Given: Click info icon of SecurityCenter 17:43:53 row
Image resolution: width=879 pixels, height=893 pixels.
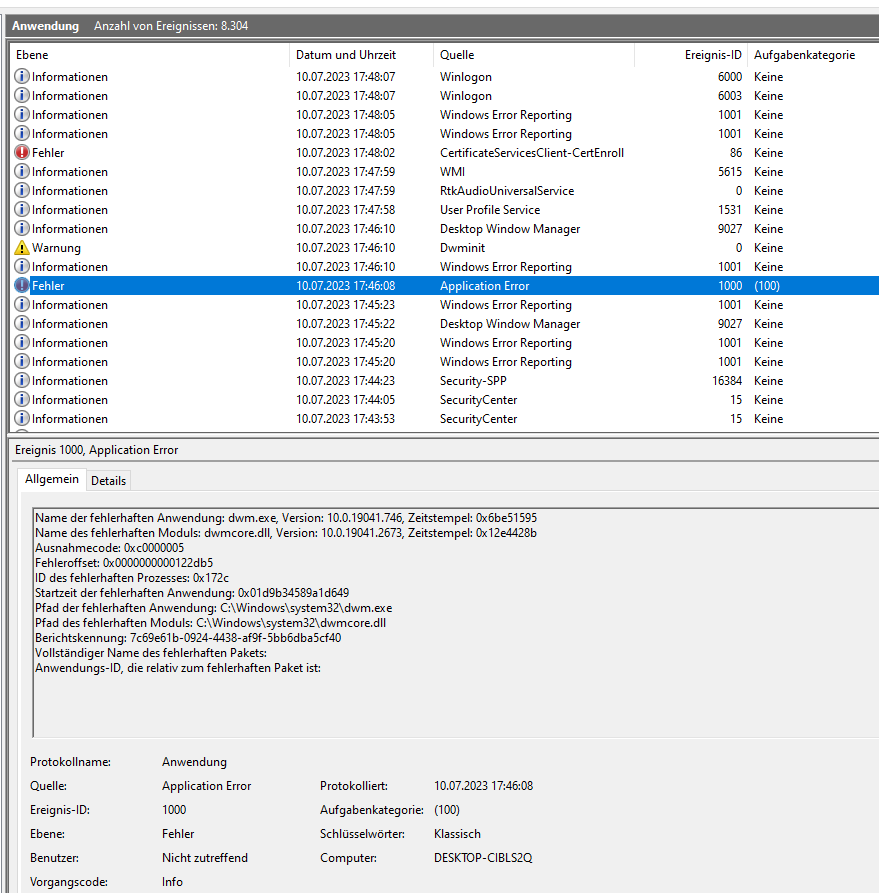Looking at the screenshot, I should tap(22, 418).
